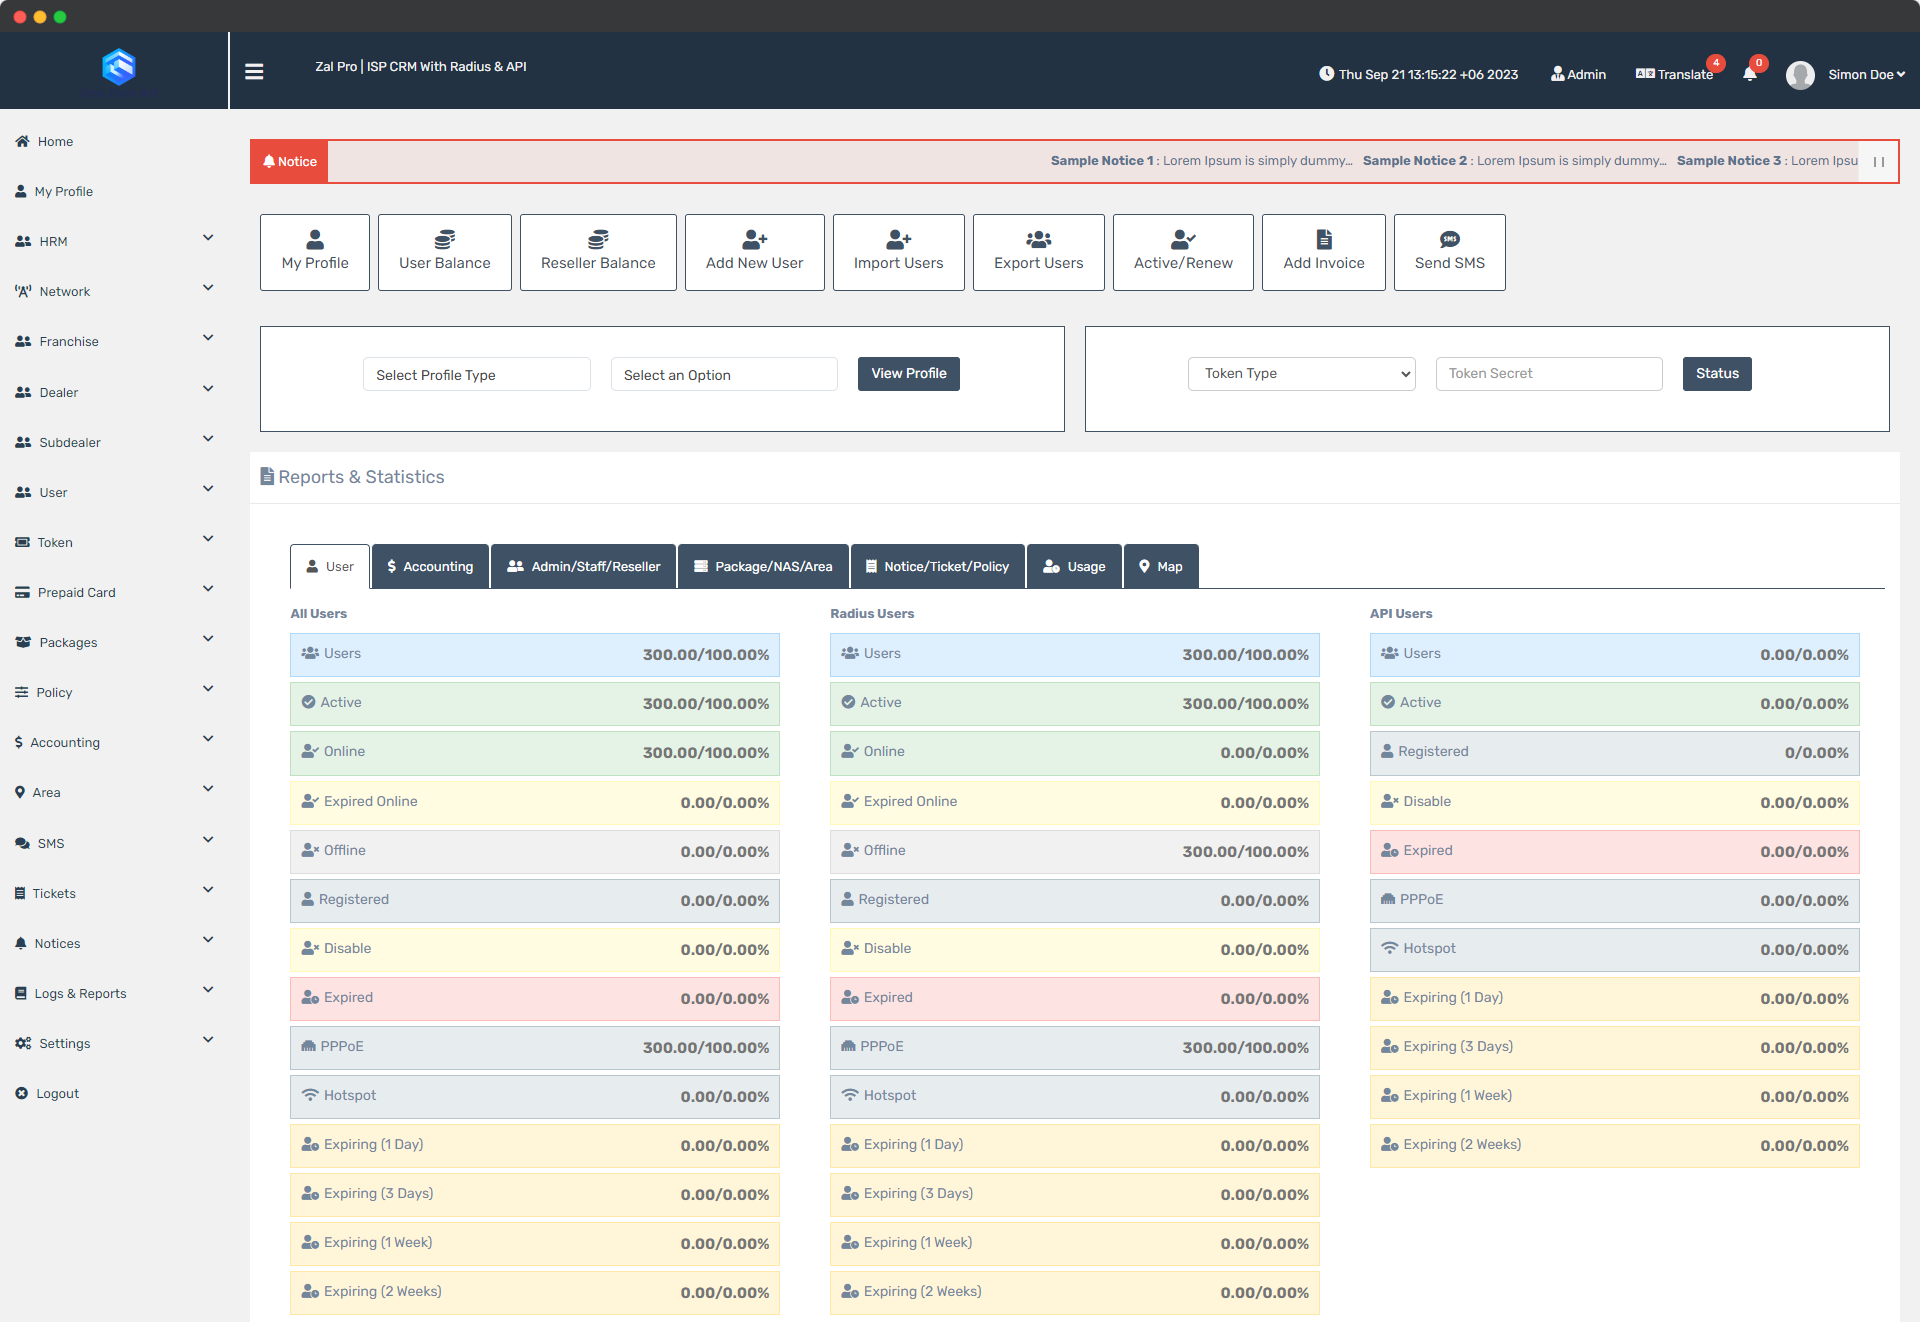Click the clock date time display
Image resolution: width=1920 pixels, height=1322 pixels.
[x=1418, y=74]
